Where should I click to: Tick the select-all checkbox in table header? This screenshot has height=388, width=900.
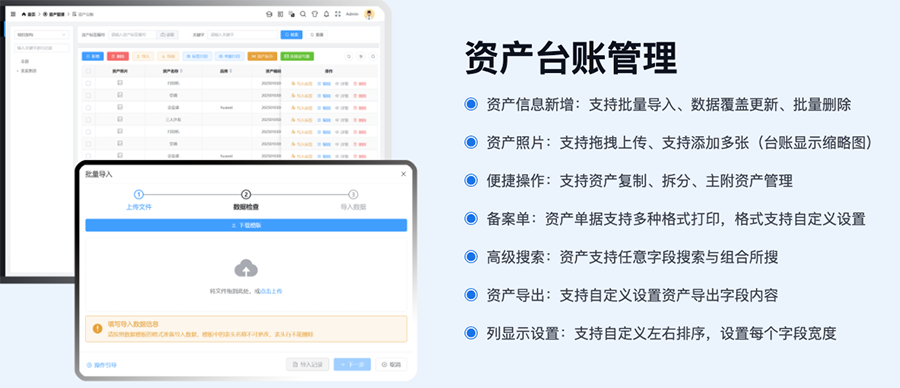[88, 71]
